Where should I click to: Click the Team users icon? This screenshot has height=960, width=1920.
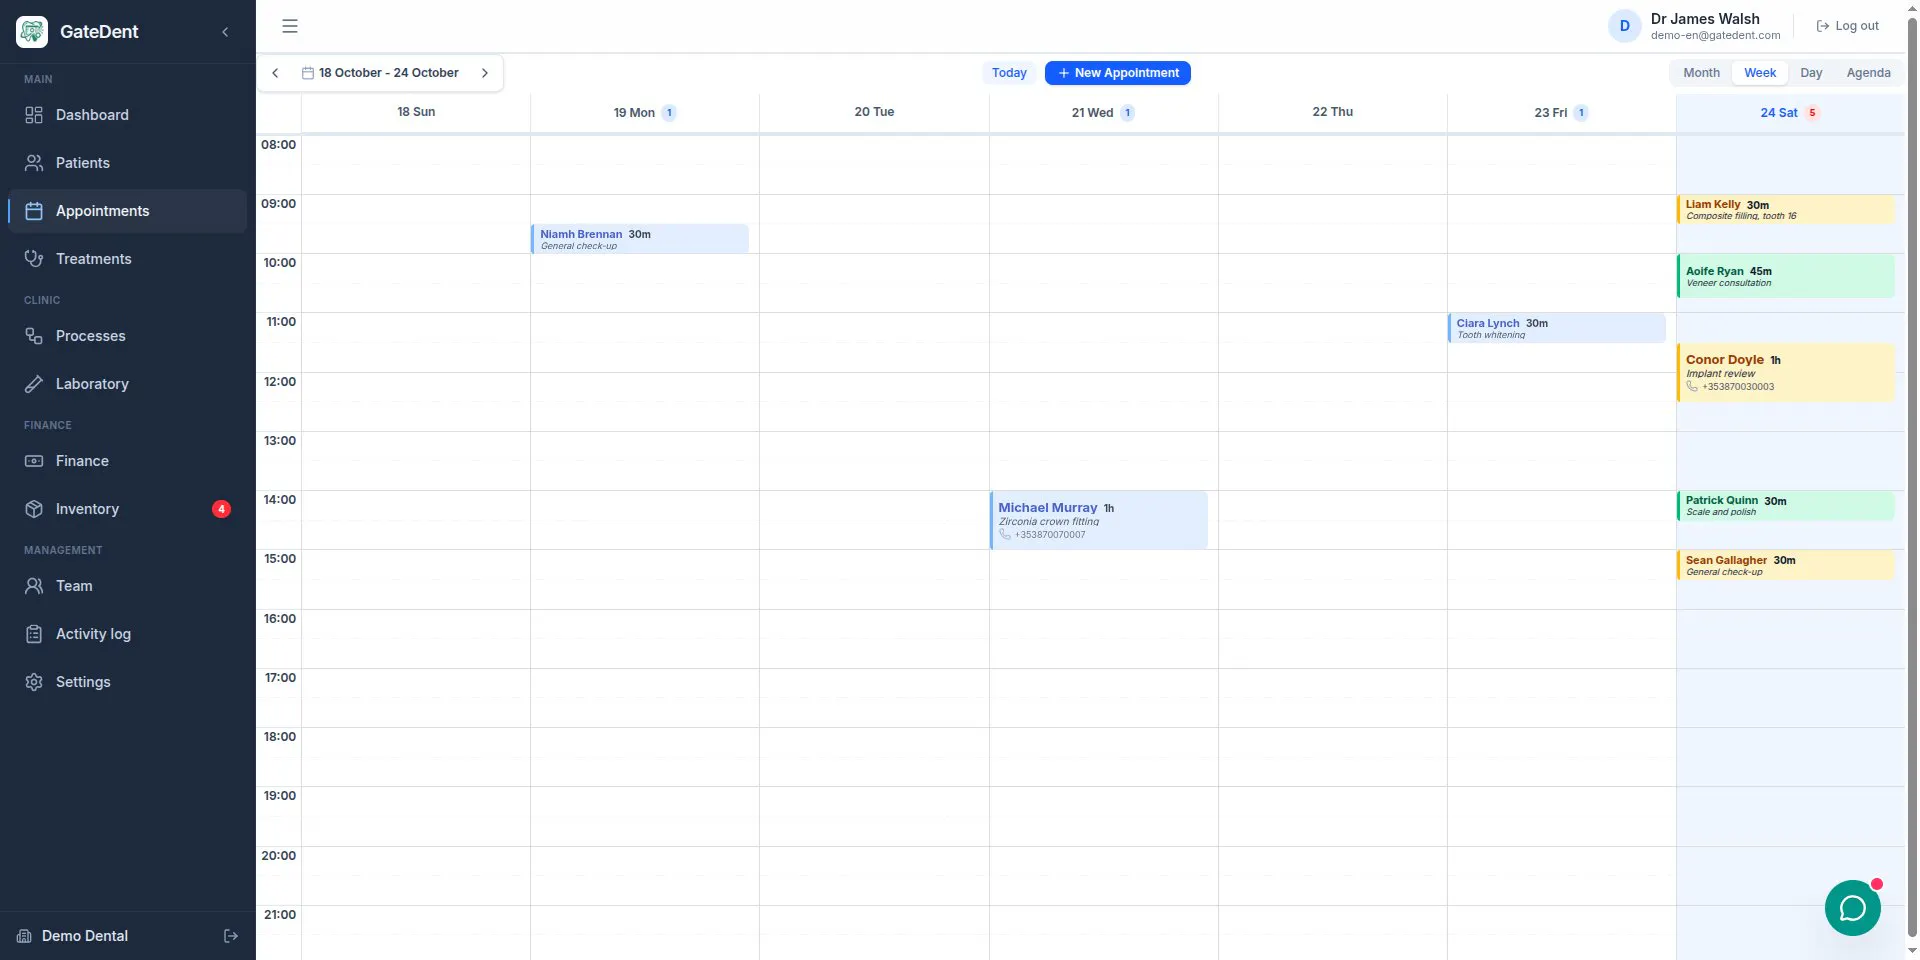34,586
